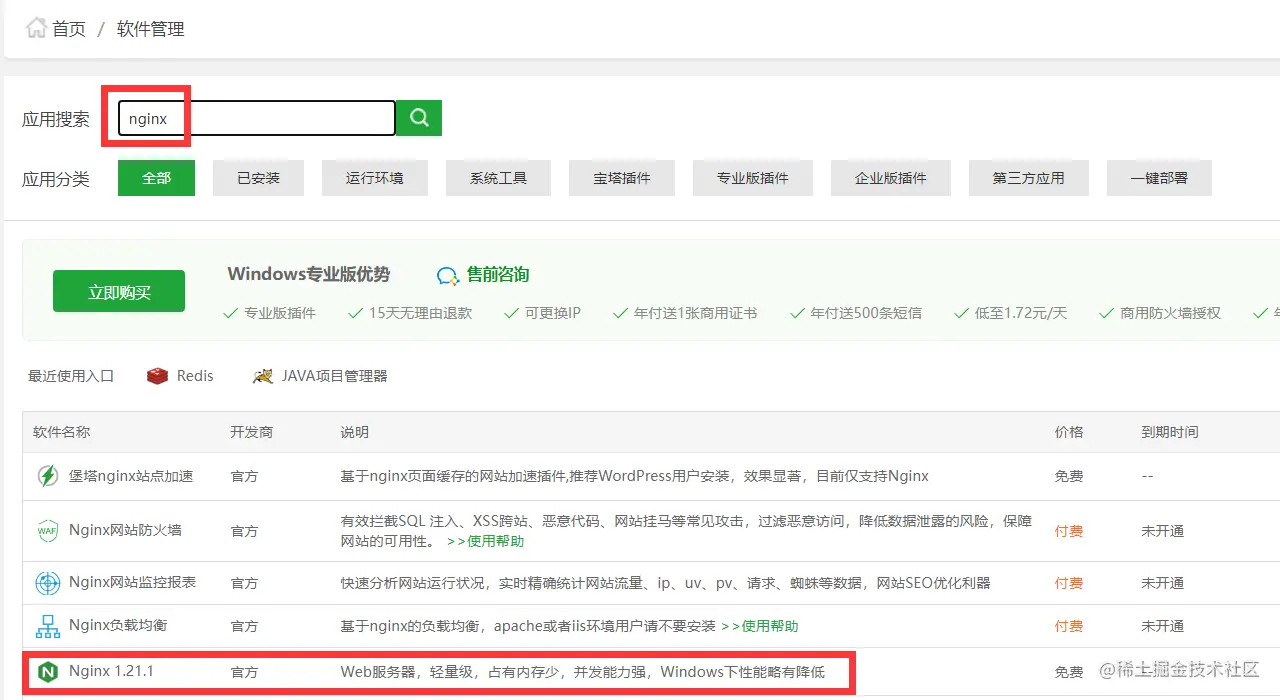Click the 低至1.72元/天 benefit text
Viewport: 1280px width, 700px height.
(1021, 313)
